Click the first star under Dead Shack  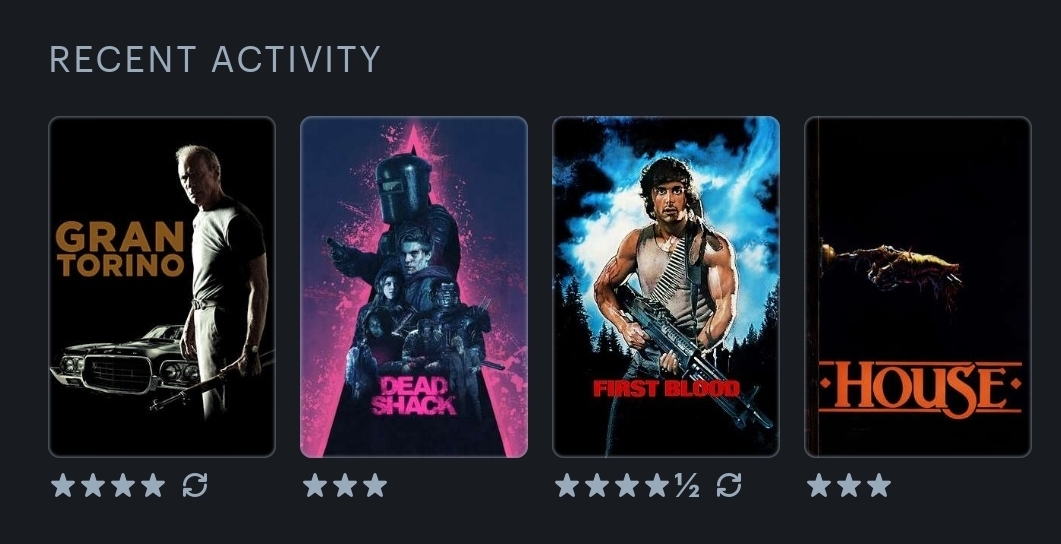[x=315, y=485]
